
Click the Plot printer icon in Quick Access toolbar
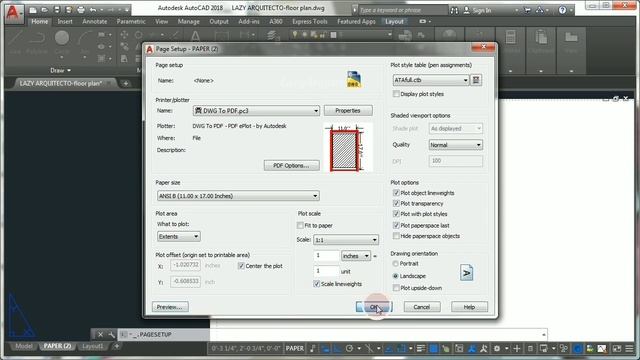(81, 10)
